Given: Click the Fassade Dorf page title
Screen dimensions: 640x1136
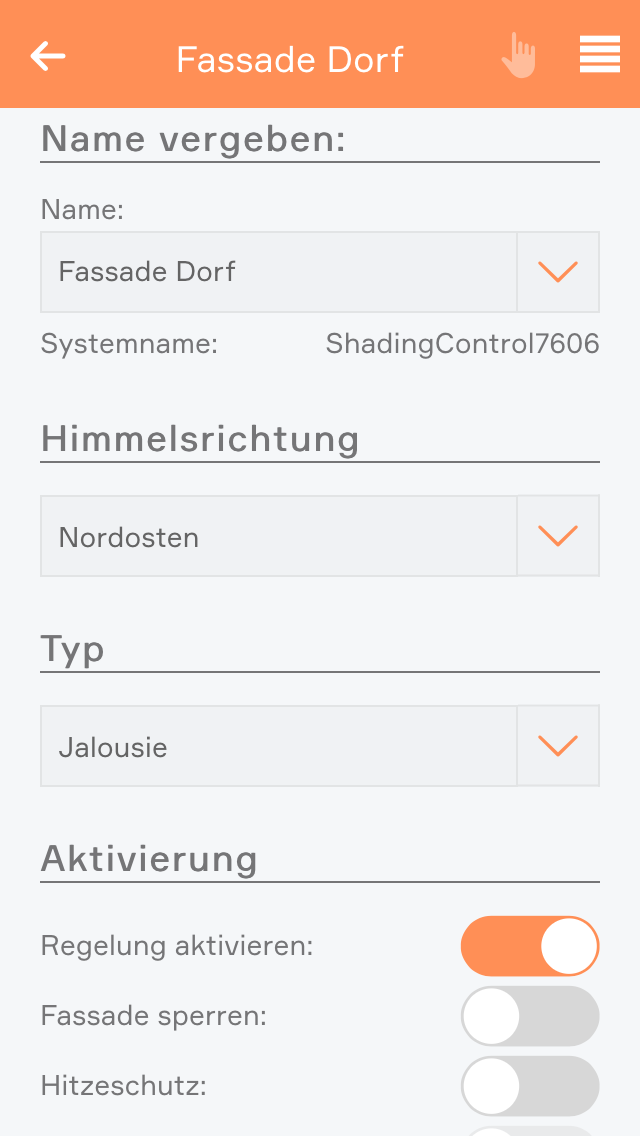Looking at the screenshot, I should (290, 59).
